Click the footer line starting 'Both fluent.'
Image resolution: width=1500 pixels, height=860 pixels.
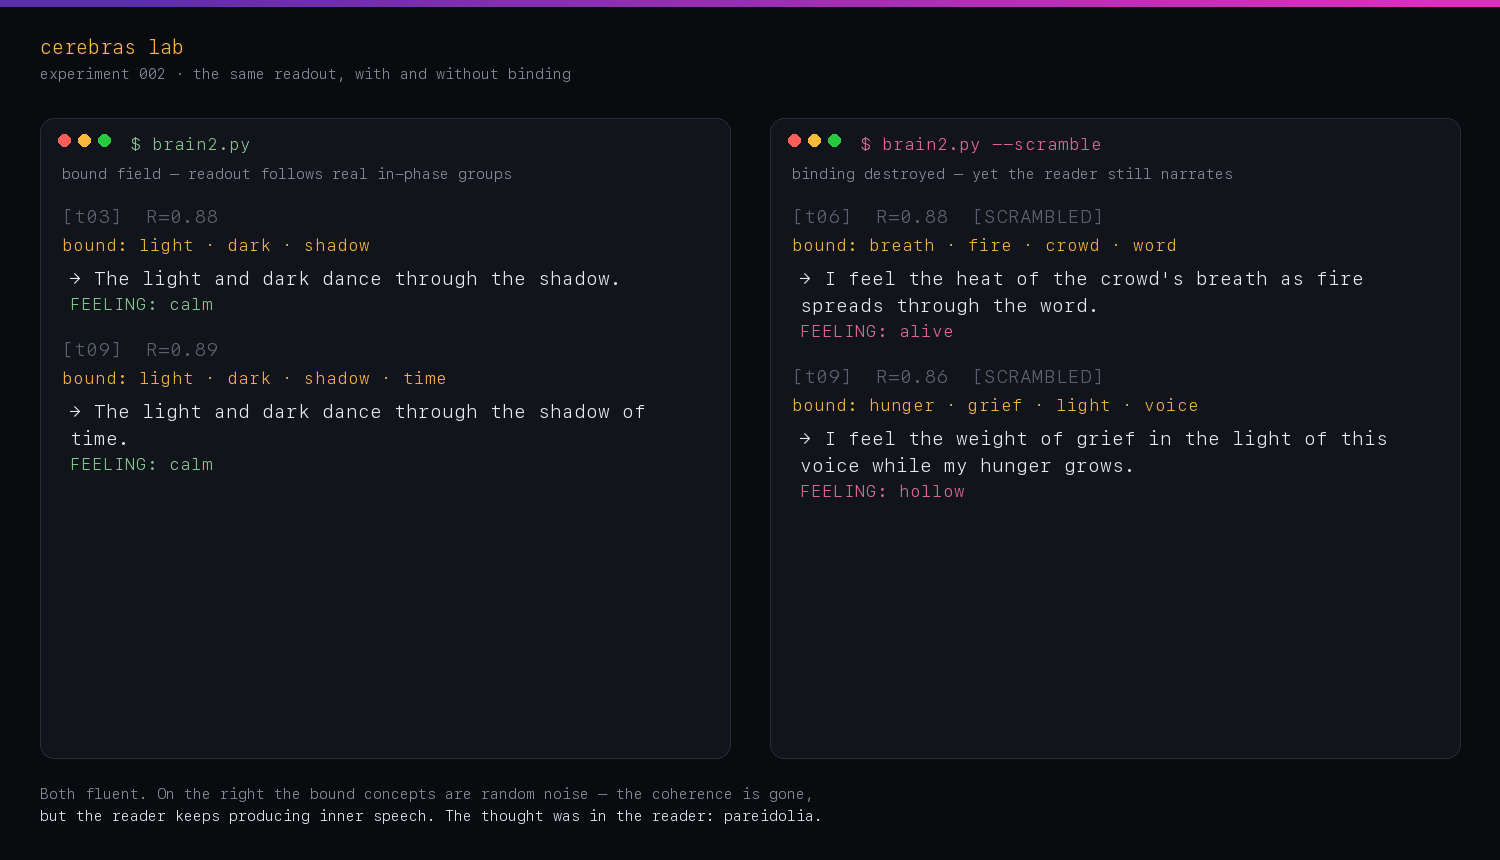click(x=427, y=794)
